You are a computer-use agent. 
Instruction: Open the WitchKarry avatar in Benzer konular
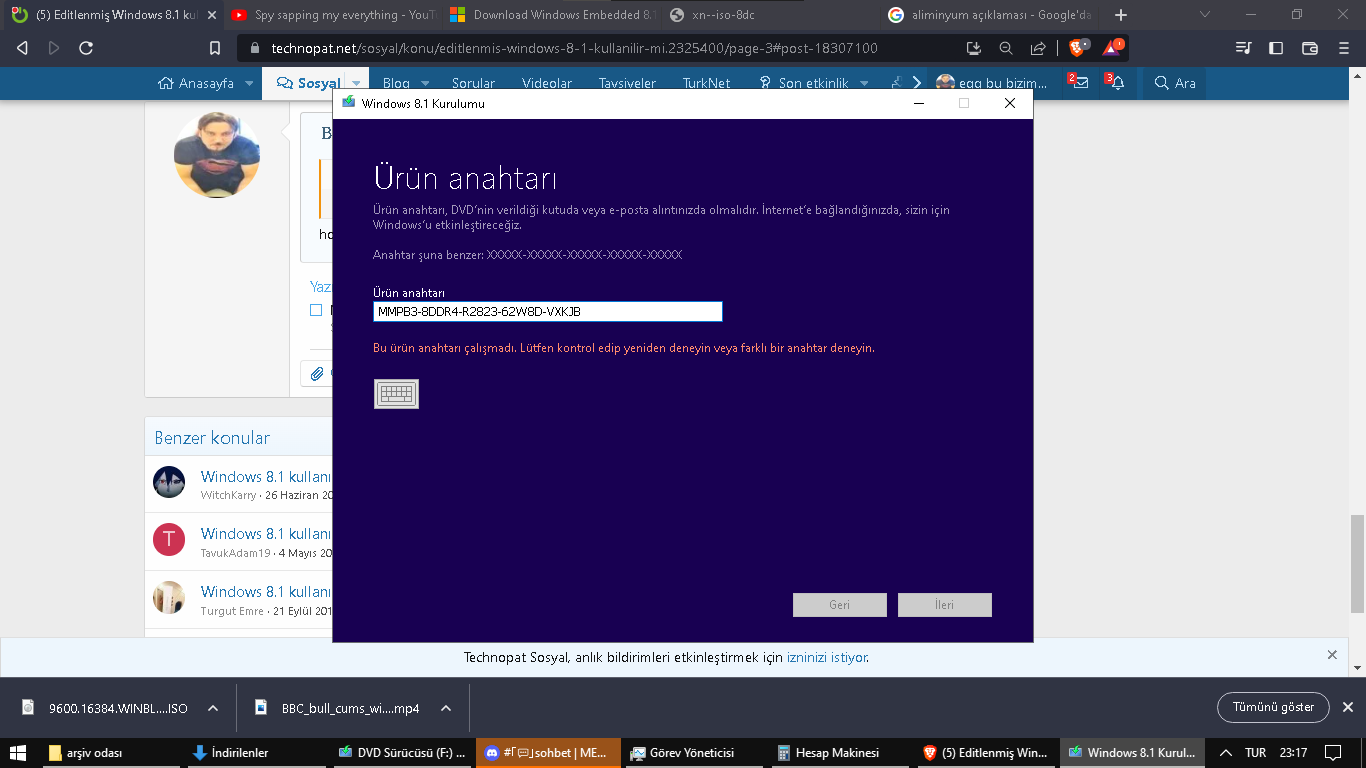click(x=169, y=482)
